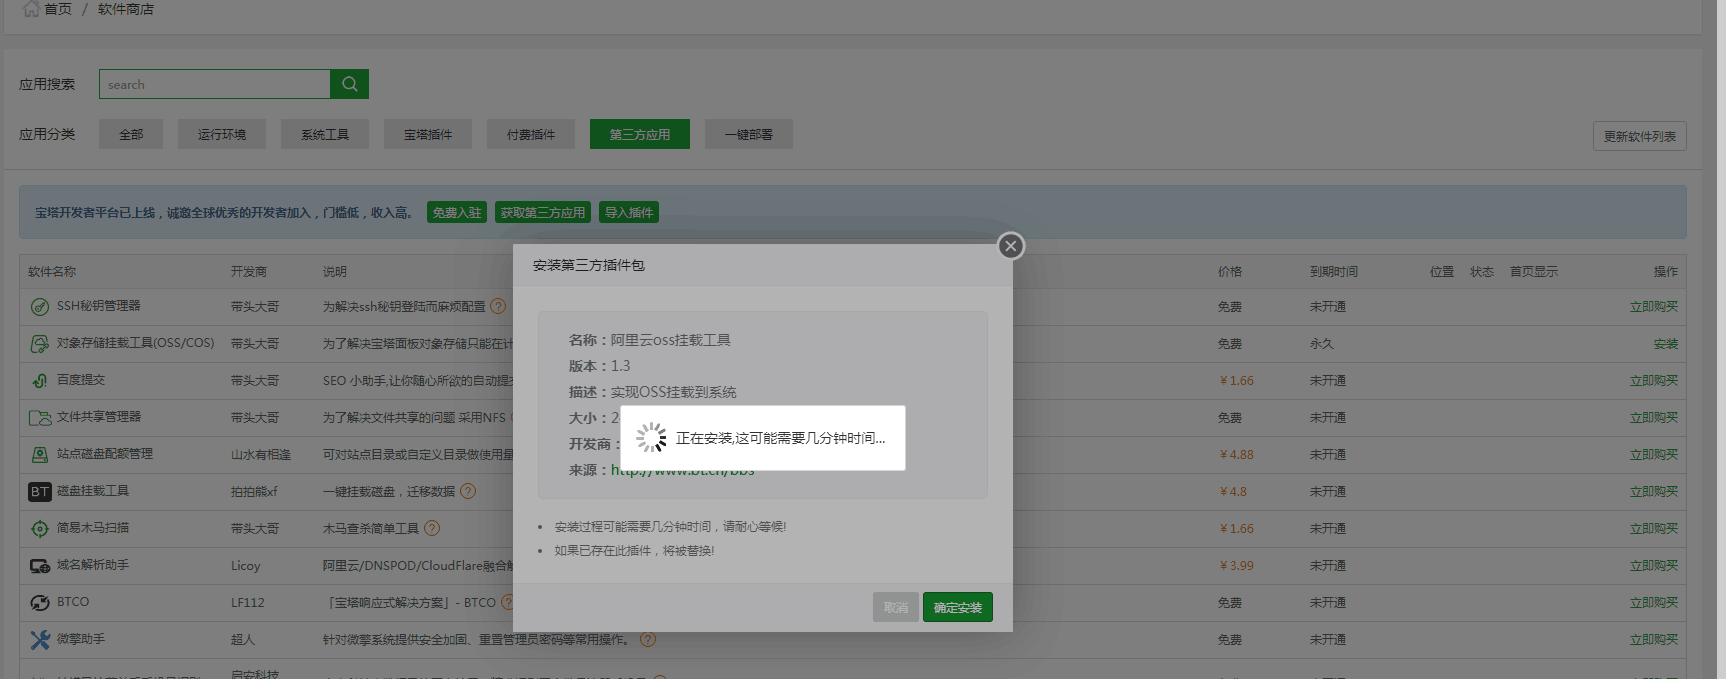Select the 系统工具 category tab

pyautogui.click(x=325, y=134)
